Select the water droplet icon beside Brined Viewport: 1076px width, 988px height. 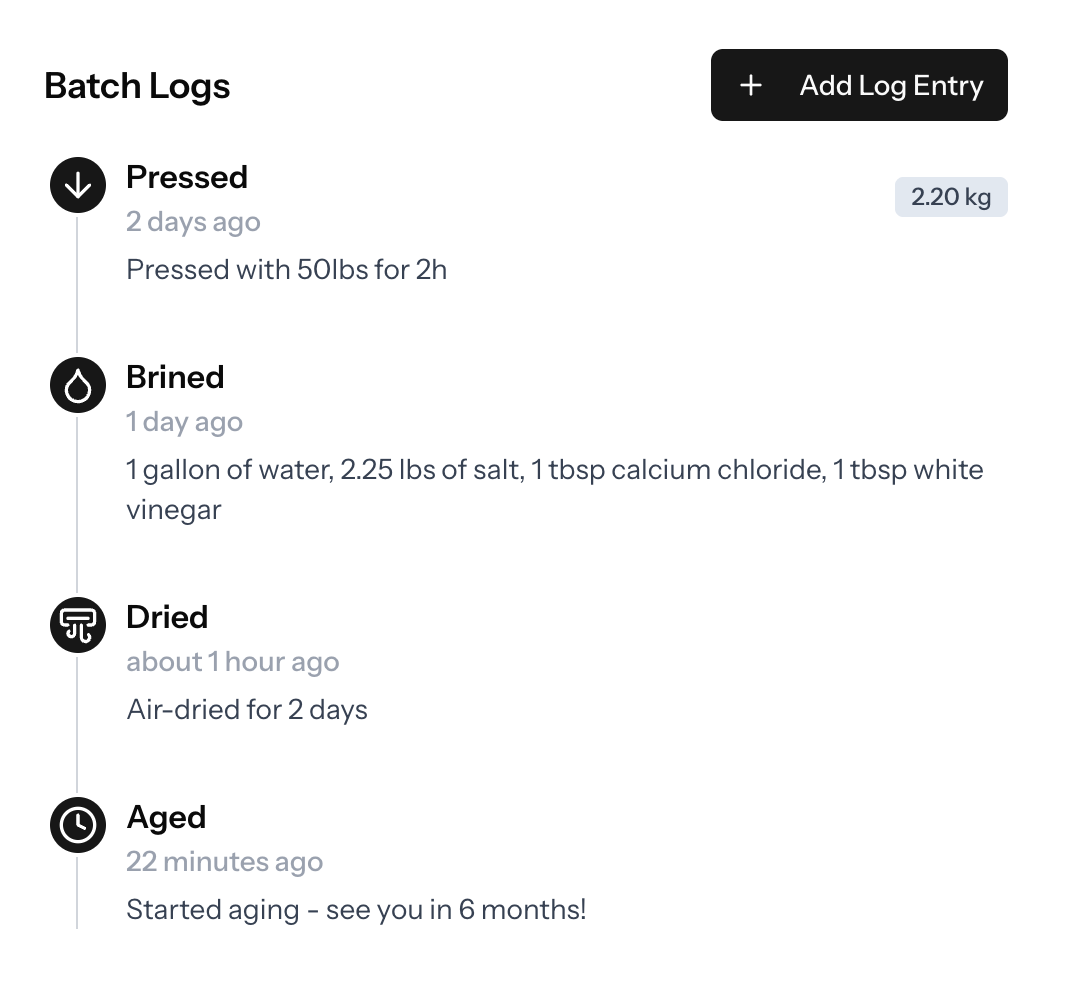point(77,385)
